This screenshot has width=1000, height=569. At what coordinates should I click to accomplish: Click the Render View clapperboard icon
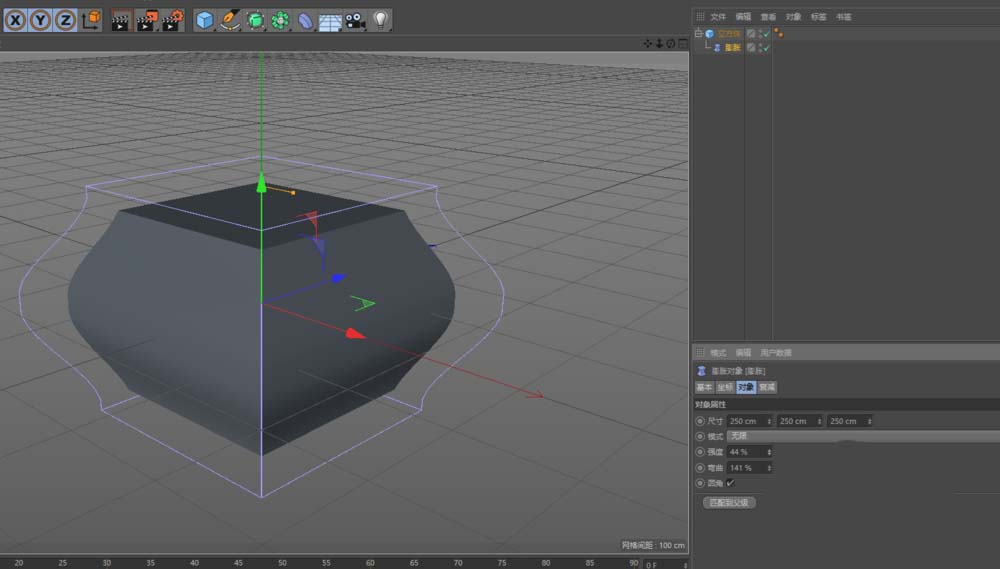[x=121, y=19]
